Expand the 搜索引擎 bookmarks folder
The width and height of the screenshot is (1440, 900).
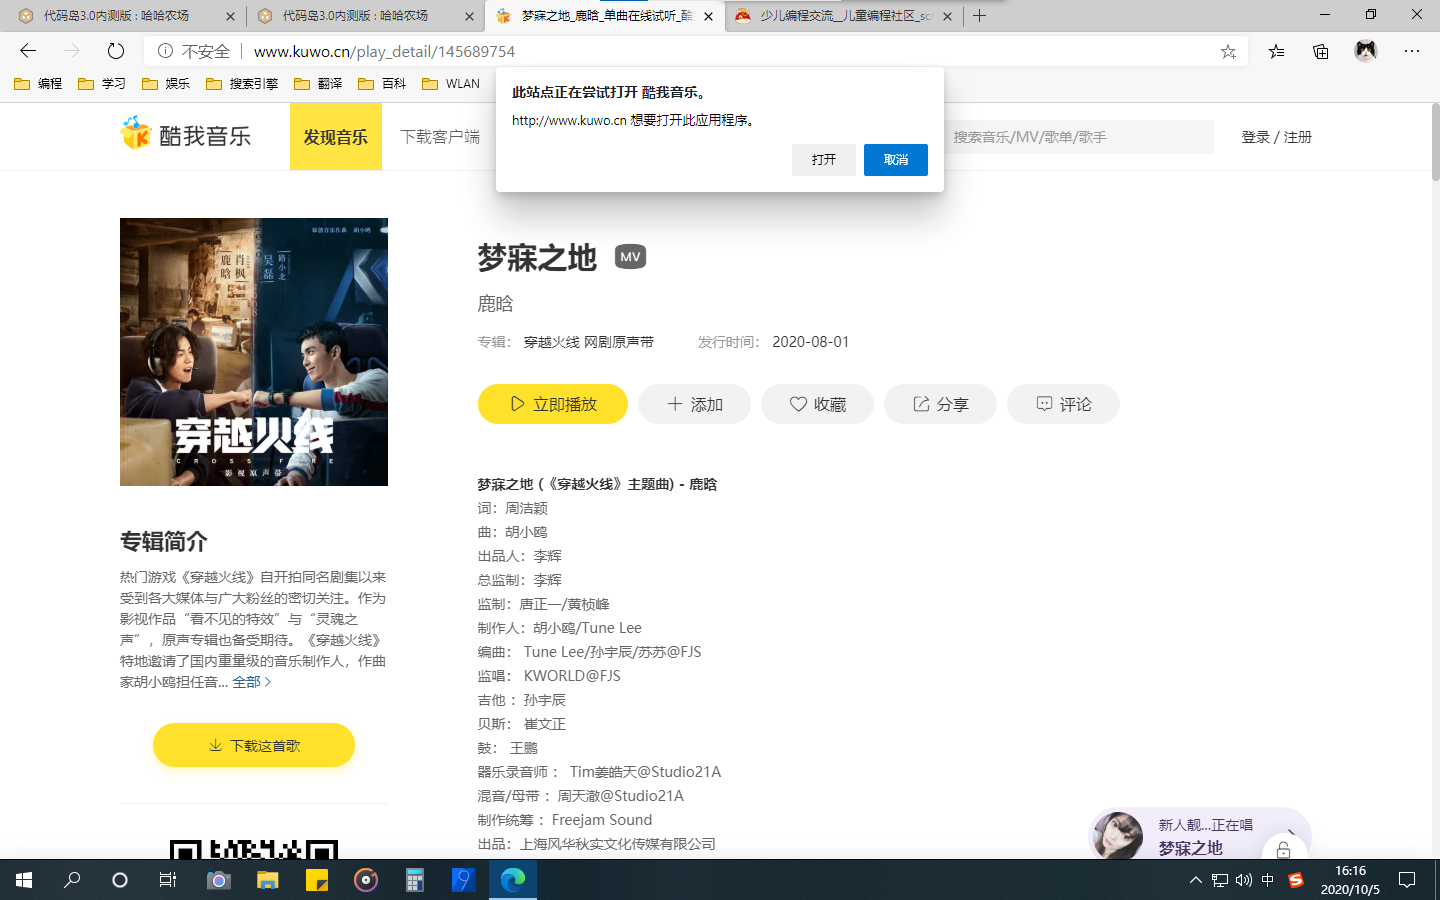[x=242, y=84]
